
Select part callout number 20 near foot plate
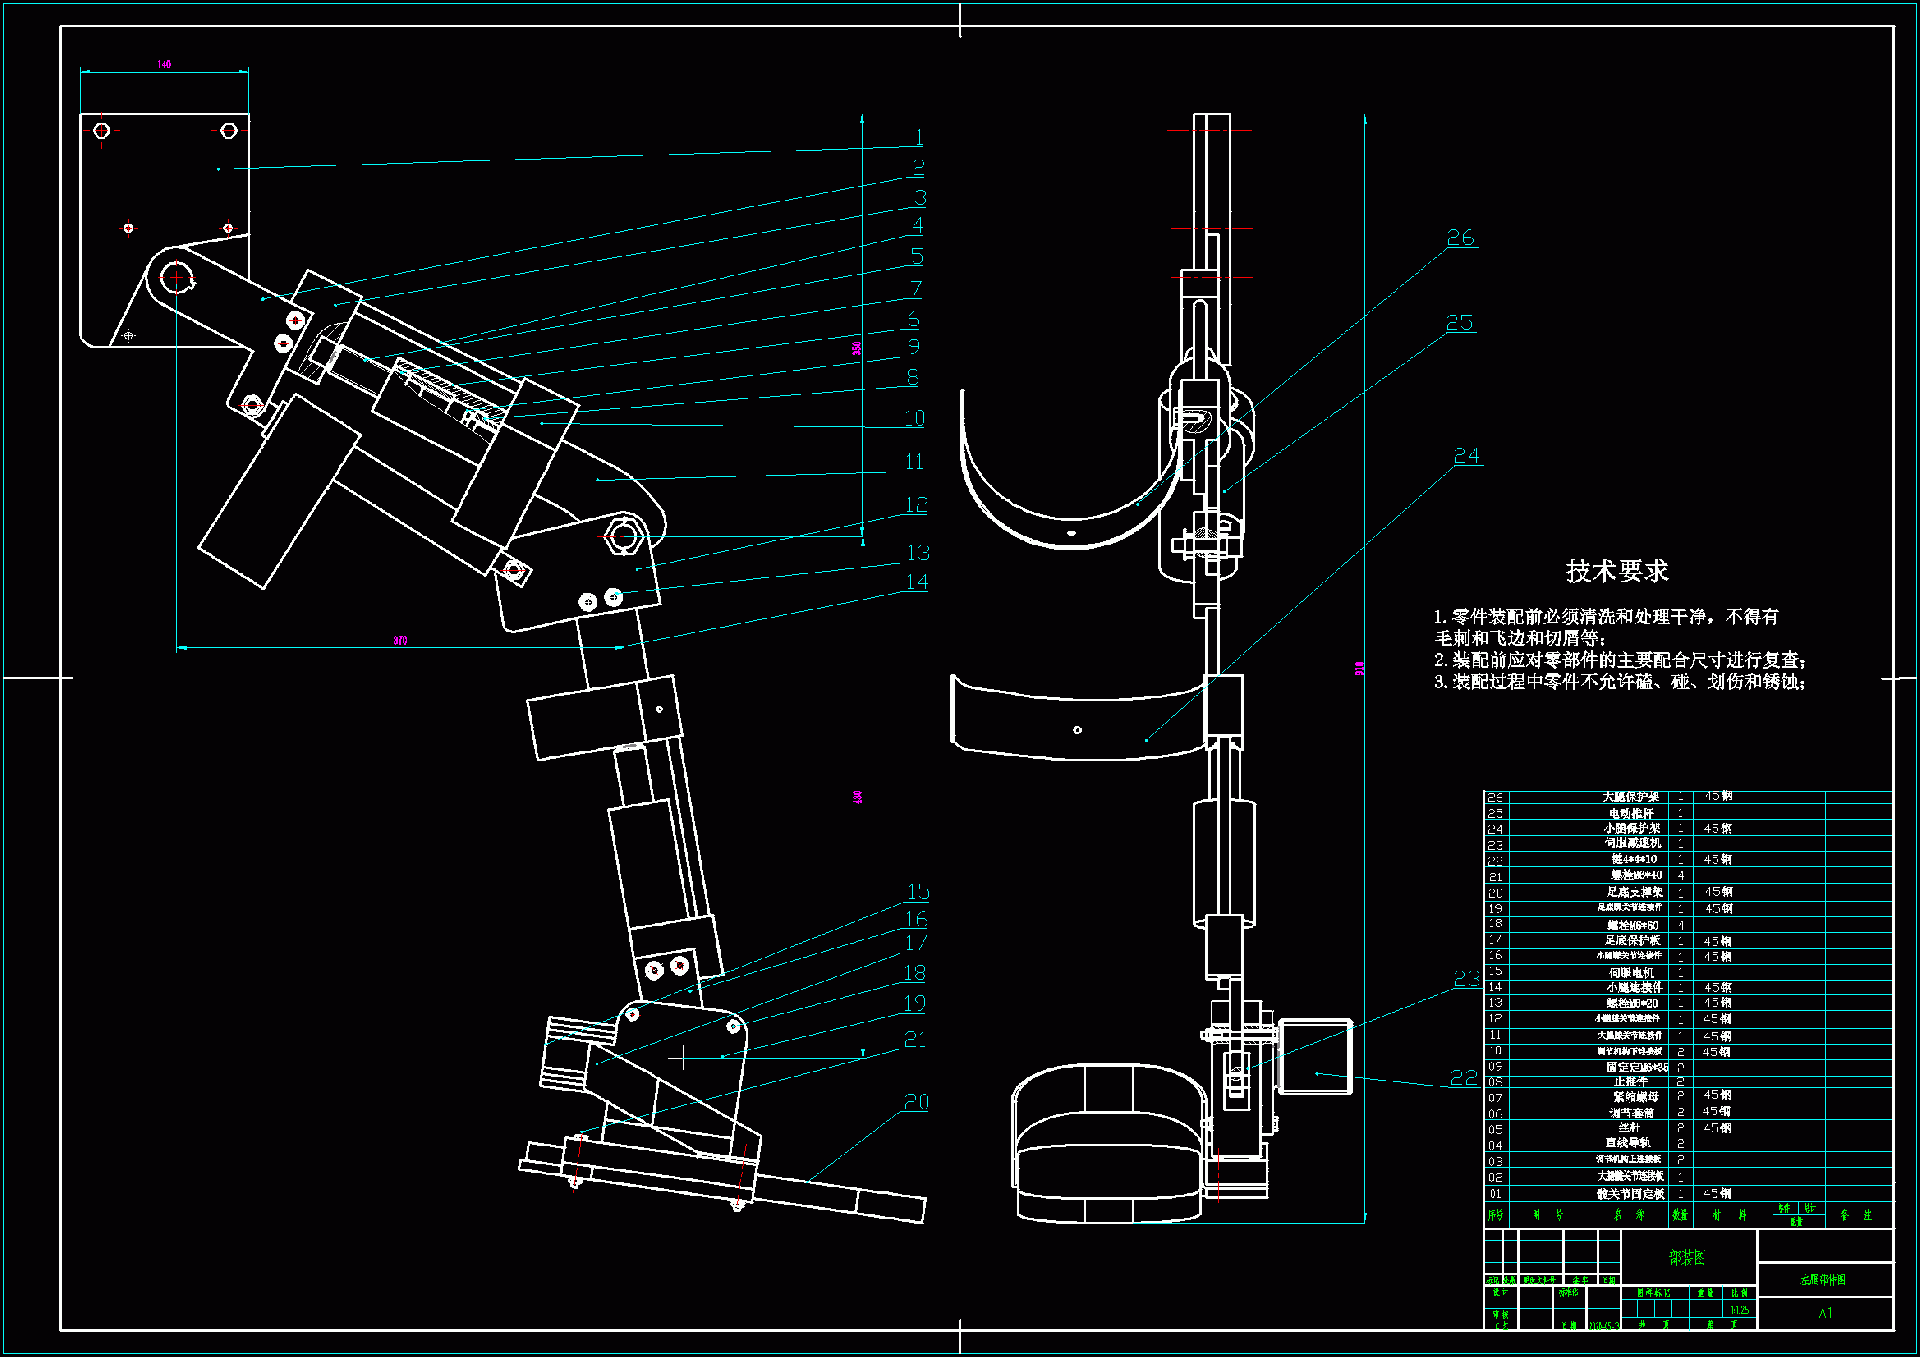coord(916,1102)
